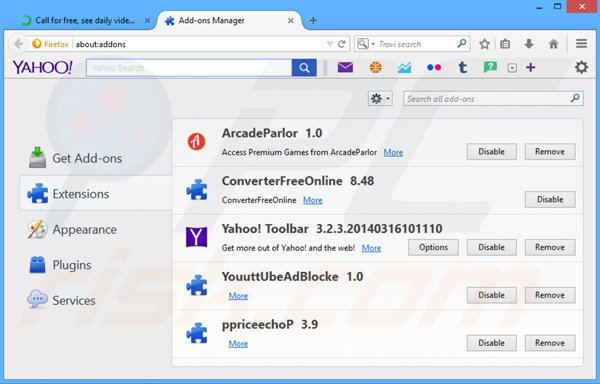Open Yahoo! Toolbar Options
Viewport: 600px width, 384px height.
click(433, 247)
